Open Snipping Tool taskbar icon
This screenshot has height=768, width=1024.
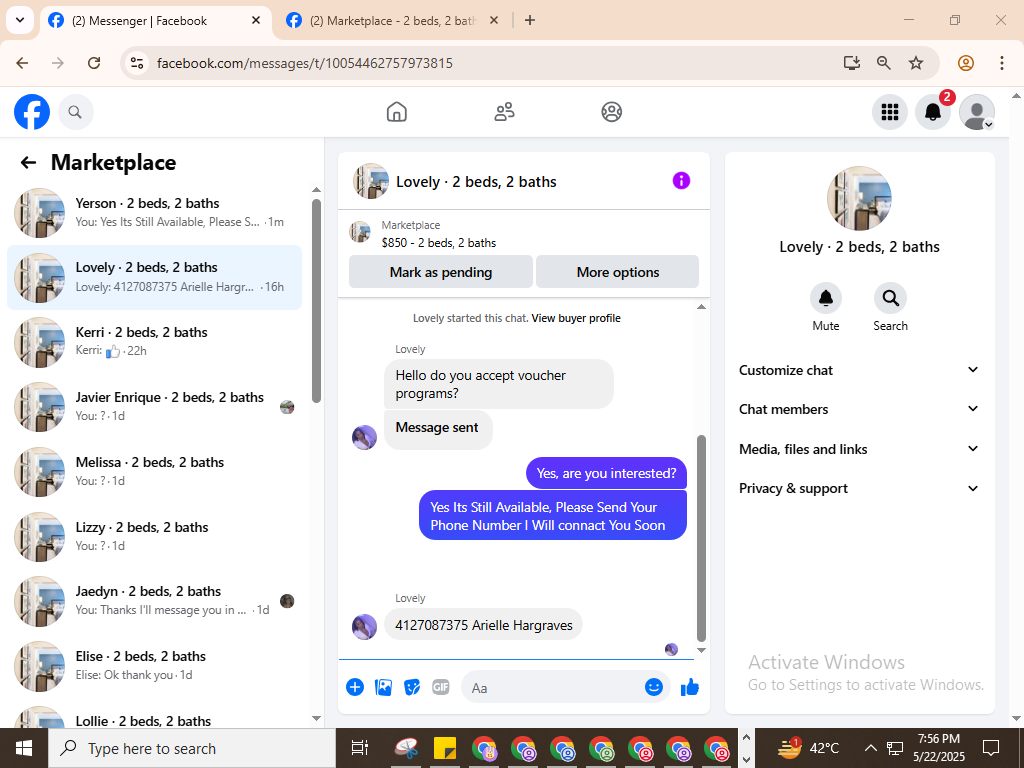pos(406,748)
